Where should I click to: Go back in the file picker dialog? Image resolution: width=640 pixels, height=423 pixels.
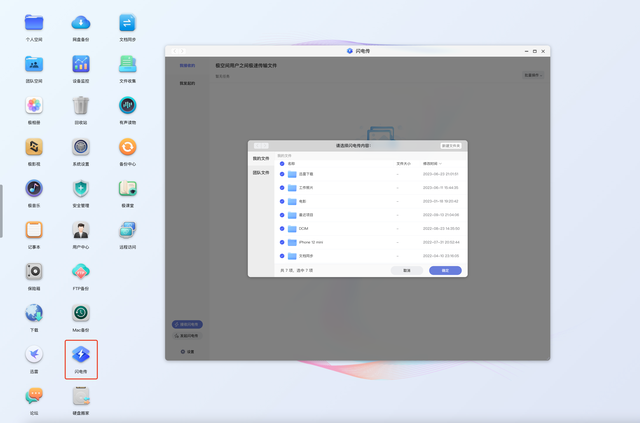click(x=258, y=146)
